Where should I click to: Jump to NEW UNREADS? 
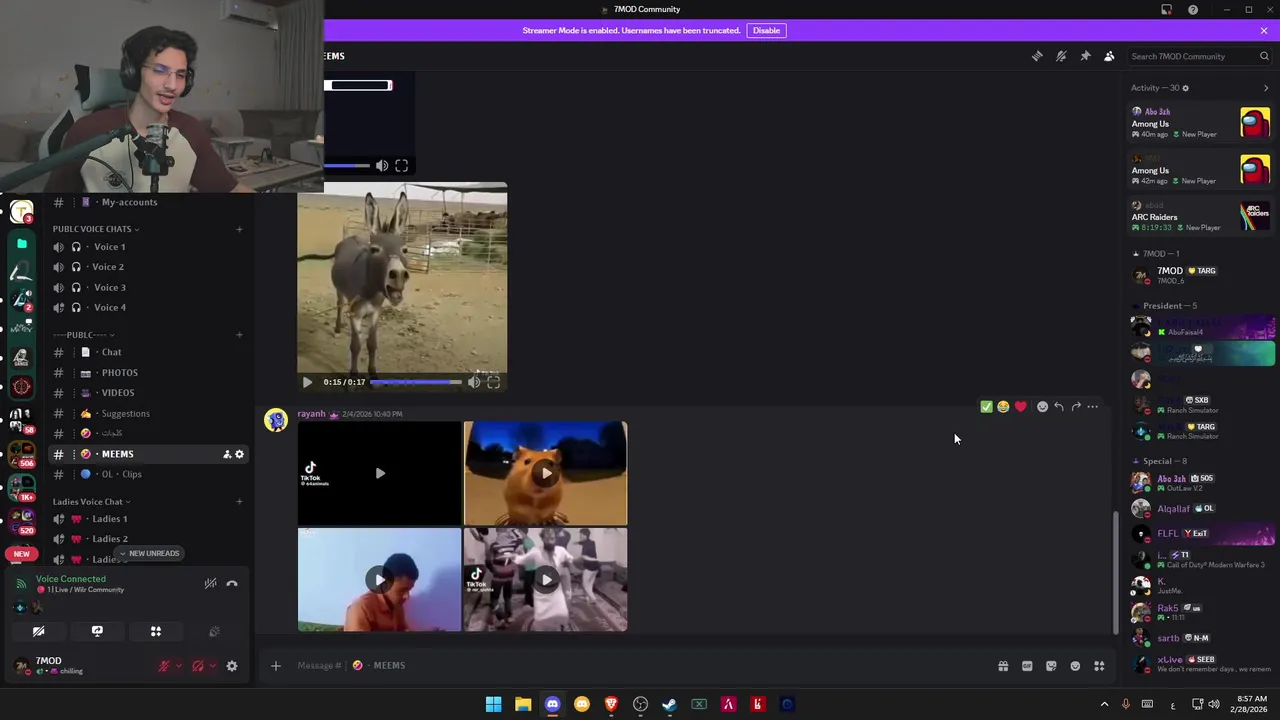coord(148,553)
